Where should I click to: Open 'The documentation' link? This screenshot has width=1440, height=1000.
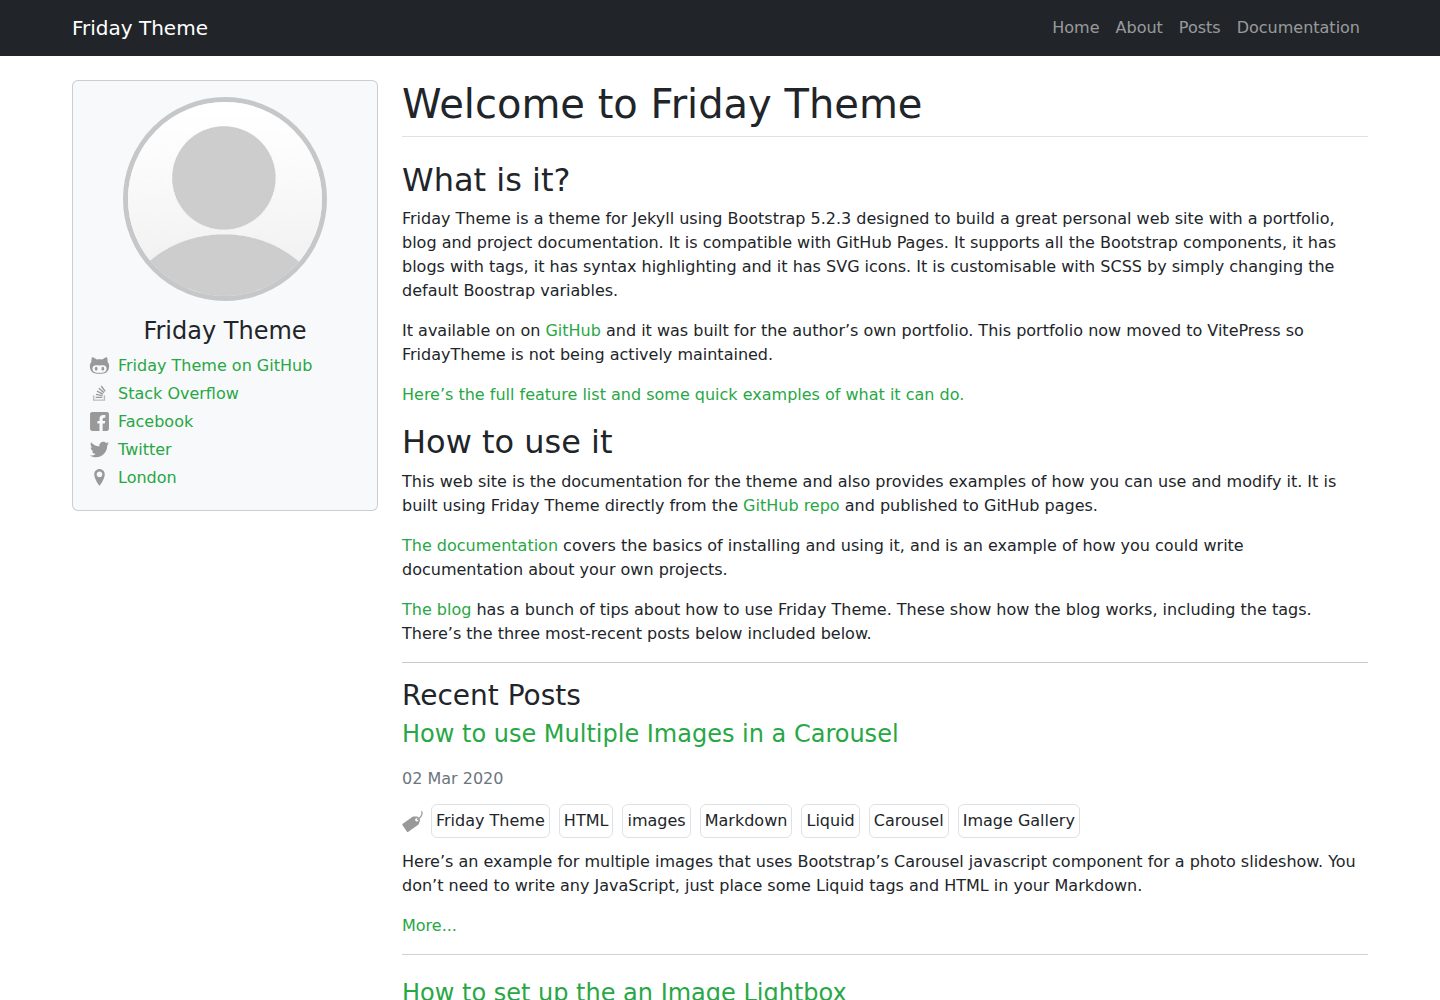(x=480, y=546)
